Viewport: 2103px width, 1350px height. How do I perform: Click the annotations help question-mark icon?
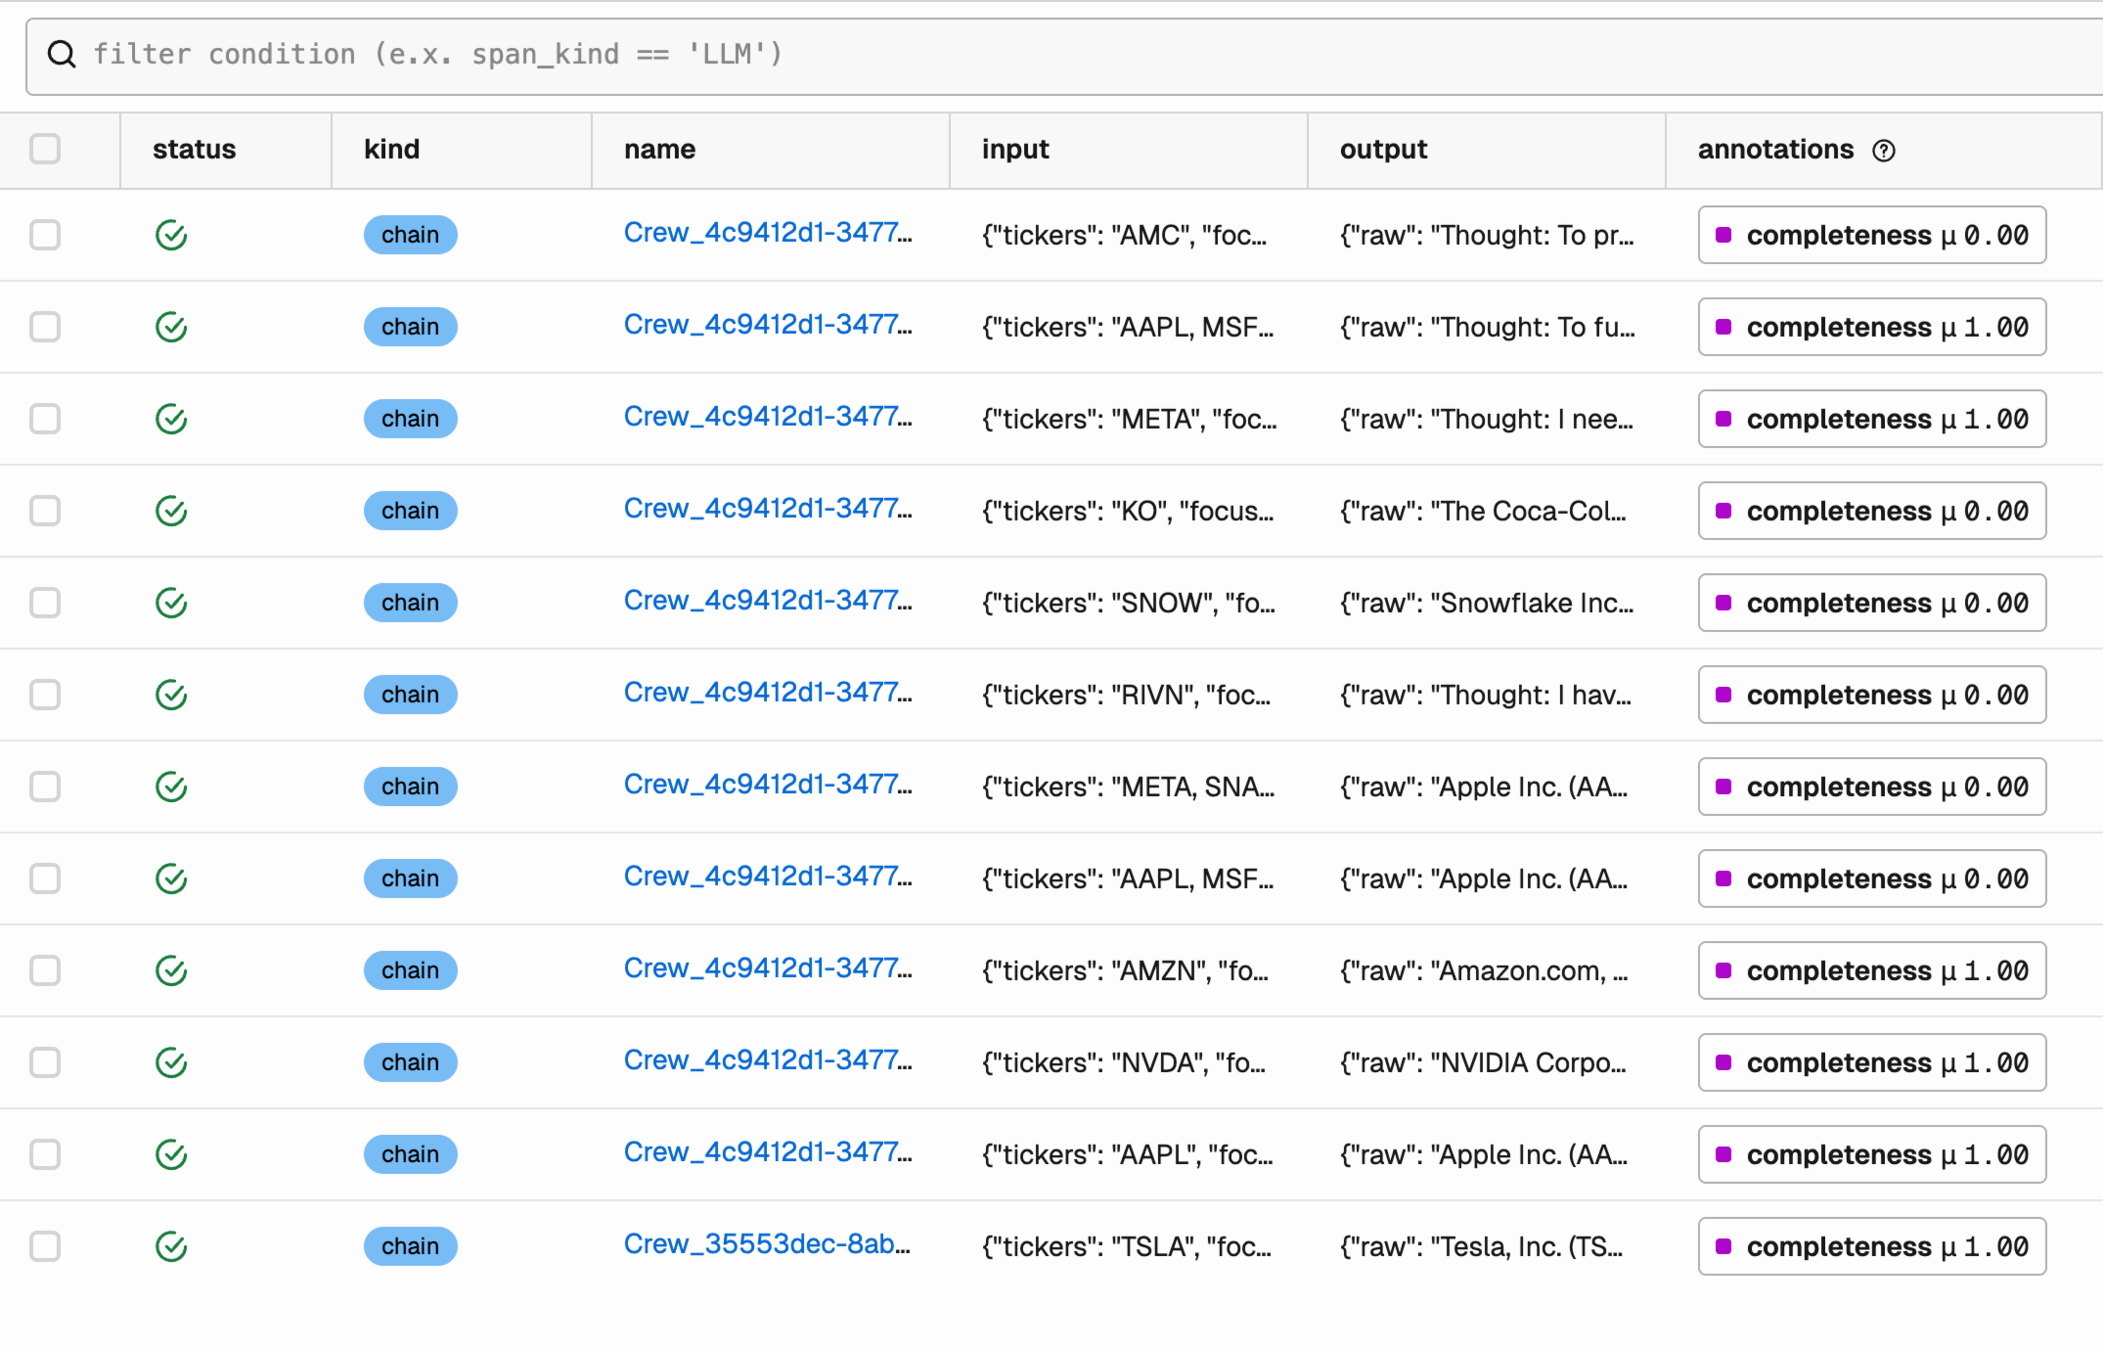pyautogui.click(x=1883, y=150)
